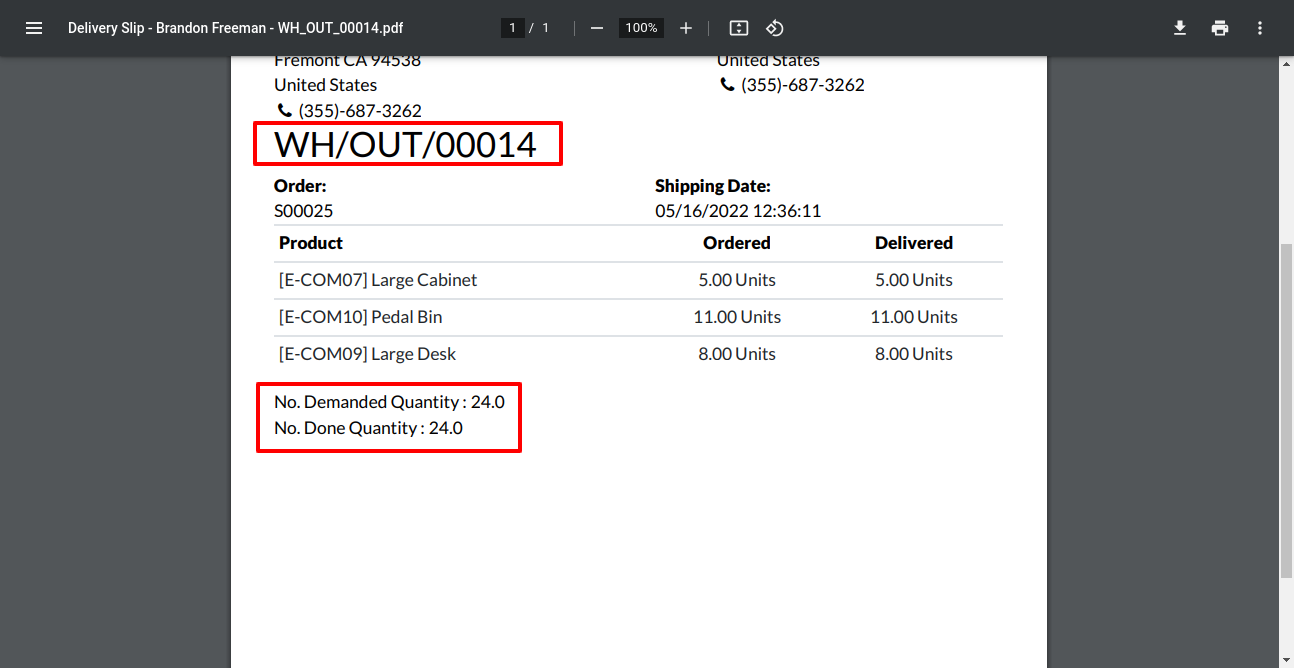
Task: Click the WH/OUT/00014 heading
Action: 406,145
